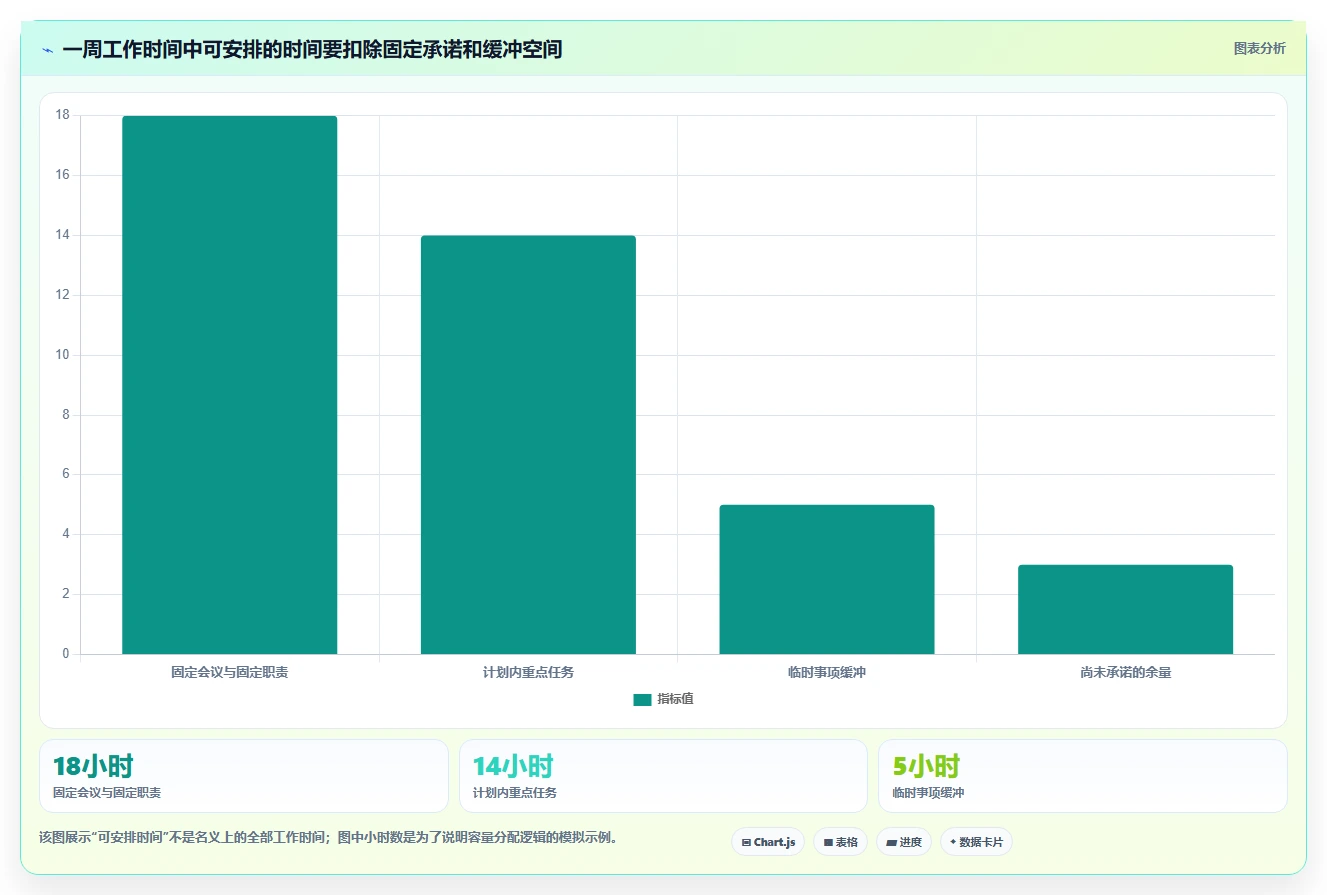Open the 5小时 data card

tap(1082, 776)
